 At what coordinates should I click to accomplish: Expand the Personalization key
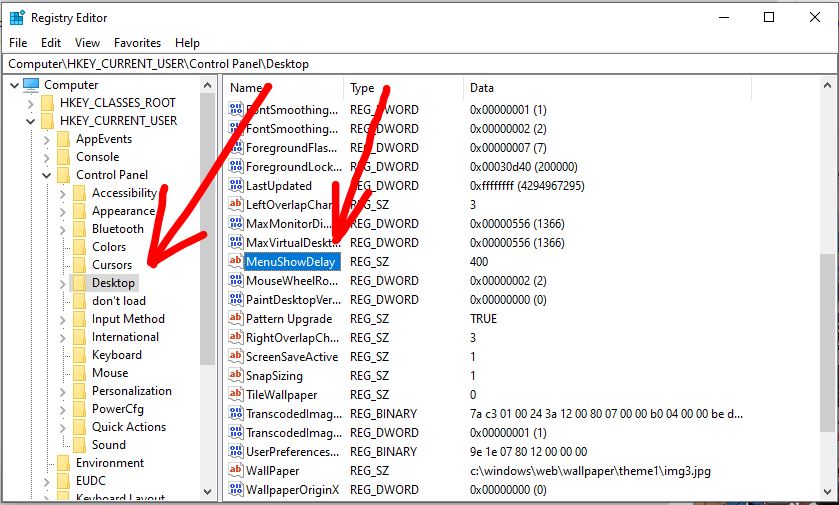[x=63, y=392]
